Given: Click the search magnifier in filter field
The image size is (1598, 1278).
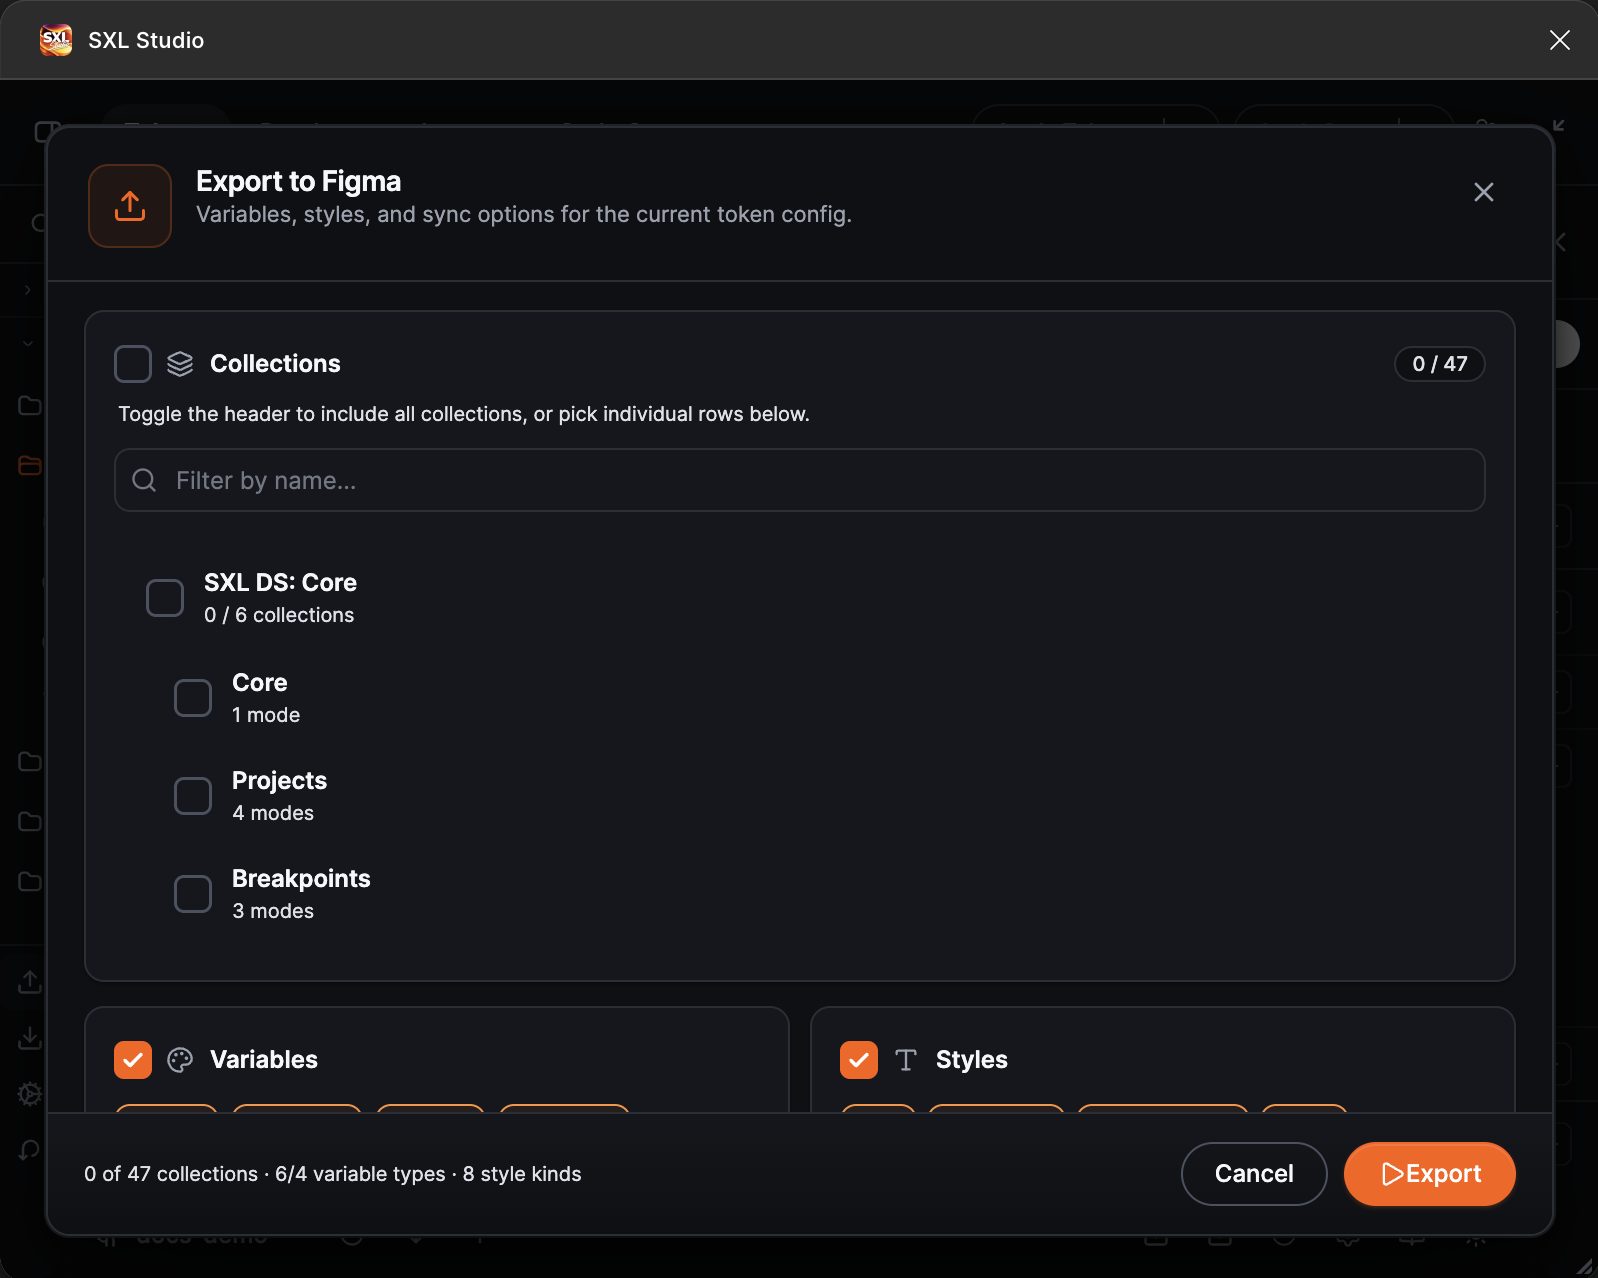Looking at the screenshot, I should tap(144, 480).
